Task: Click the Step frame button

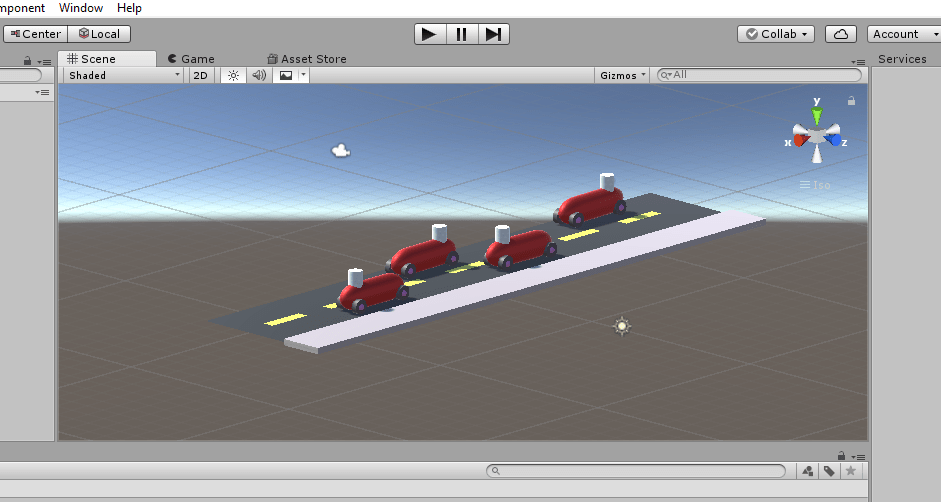Action: 493,34
